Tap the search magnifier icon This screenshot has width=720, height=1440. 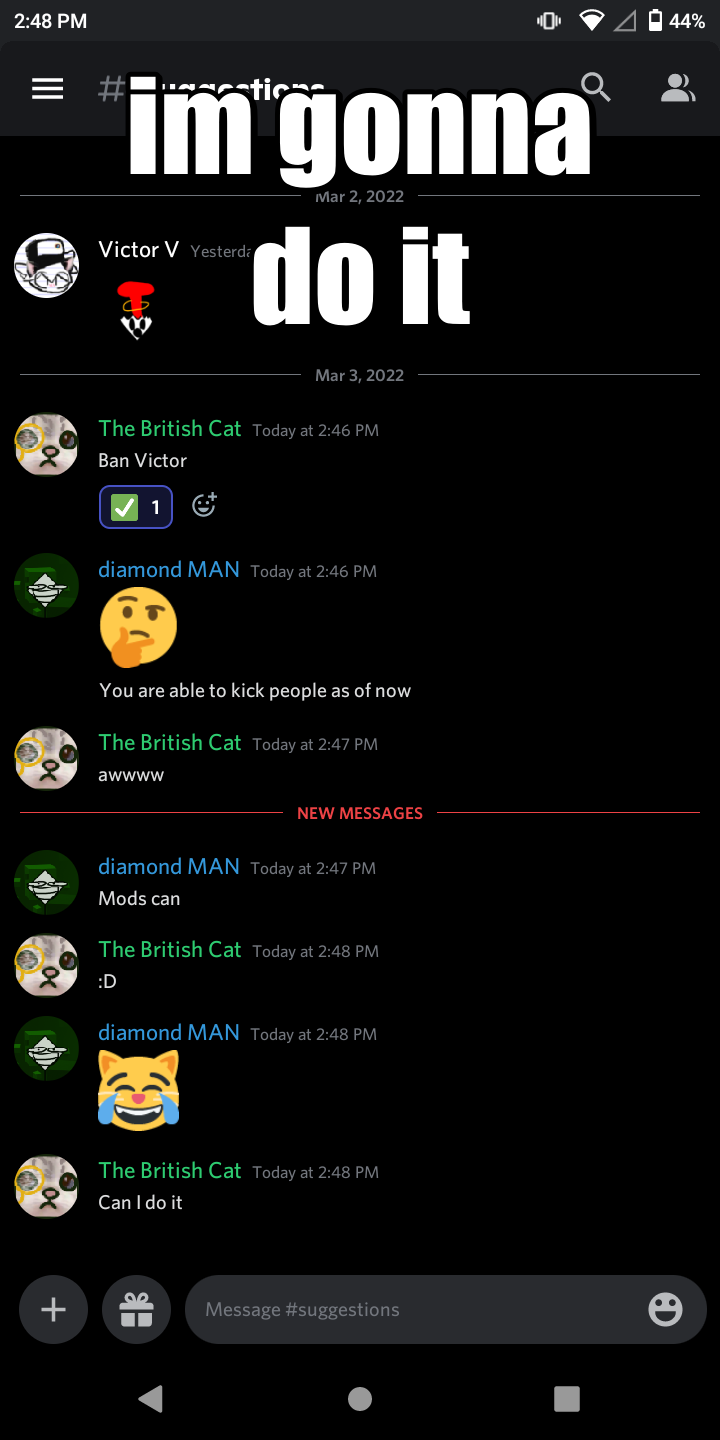pos(595,88)
